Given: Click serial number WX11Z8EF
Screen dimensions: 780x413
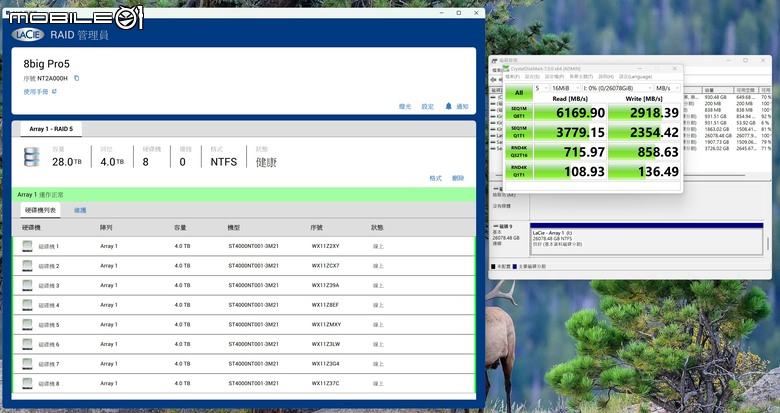Looking at the screenshot, I should click(325, 305).
